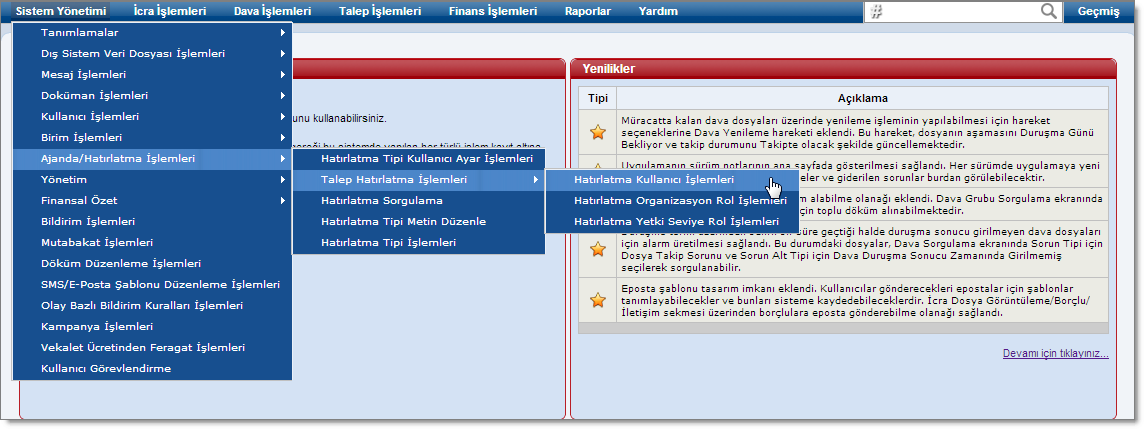
Task: Choose SMS/E-Posta Şablonu Düzenleme İşlemleri
Action: click(152, 285)
